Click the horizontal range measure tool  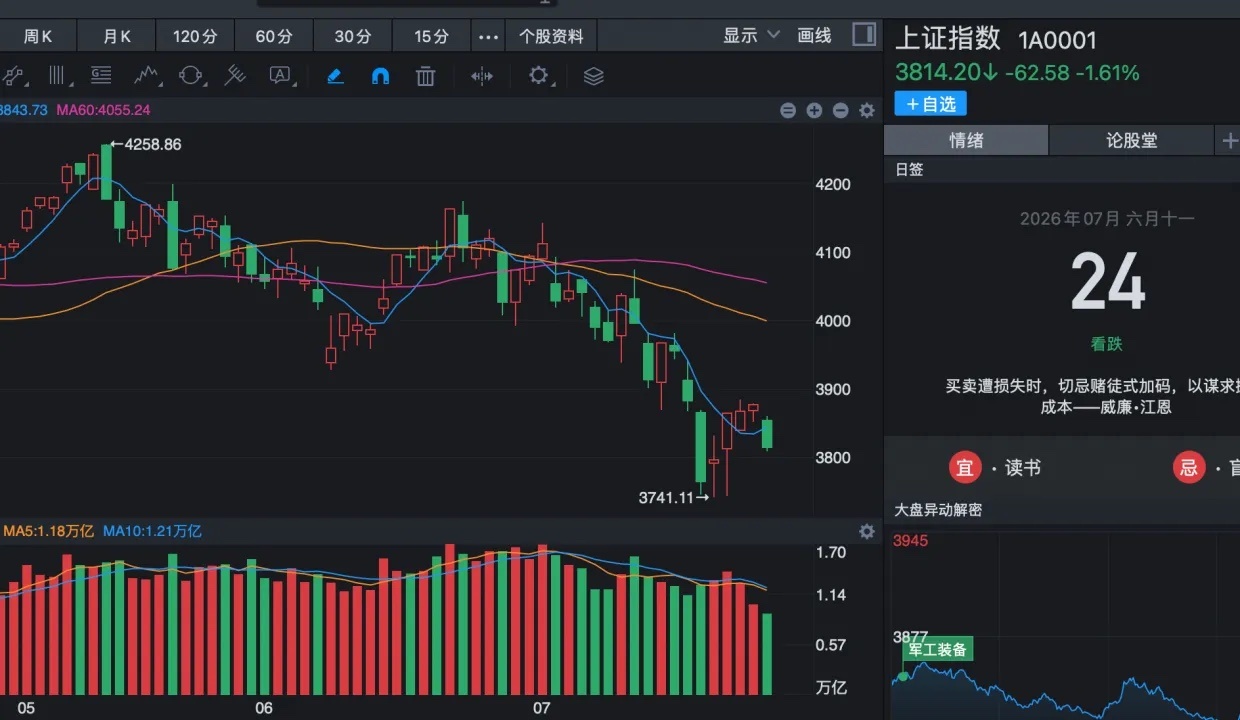(482, 76)
